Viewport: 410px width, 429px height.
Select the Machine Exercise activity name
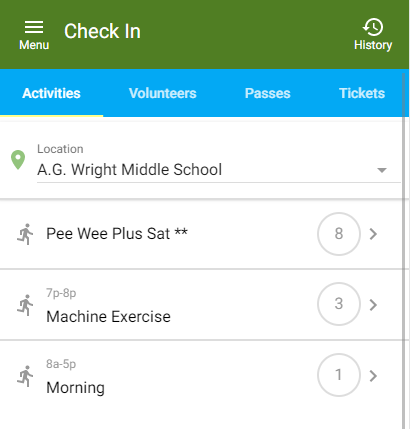tap(108, 317)
